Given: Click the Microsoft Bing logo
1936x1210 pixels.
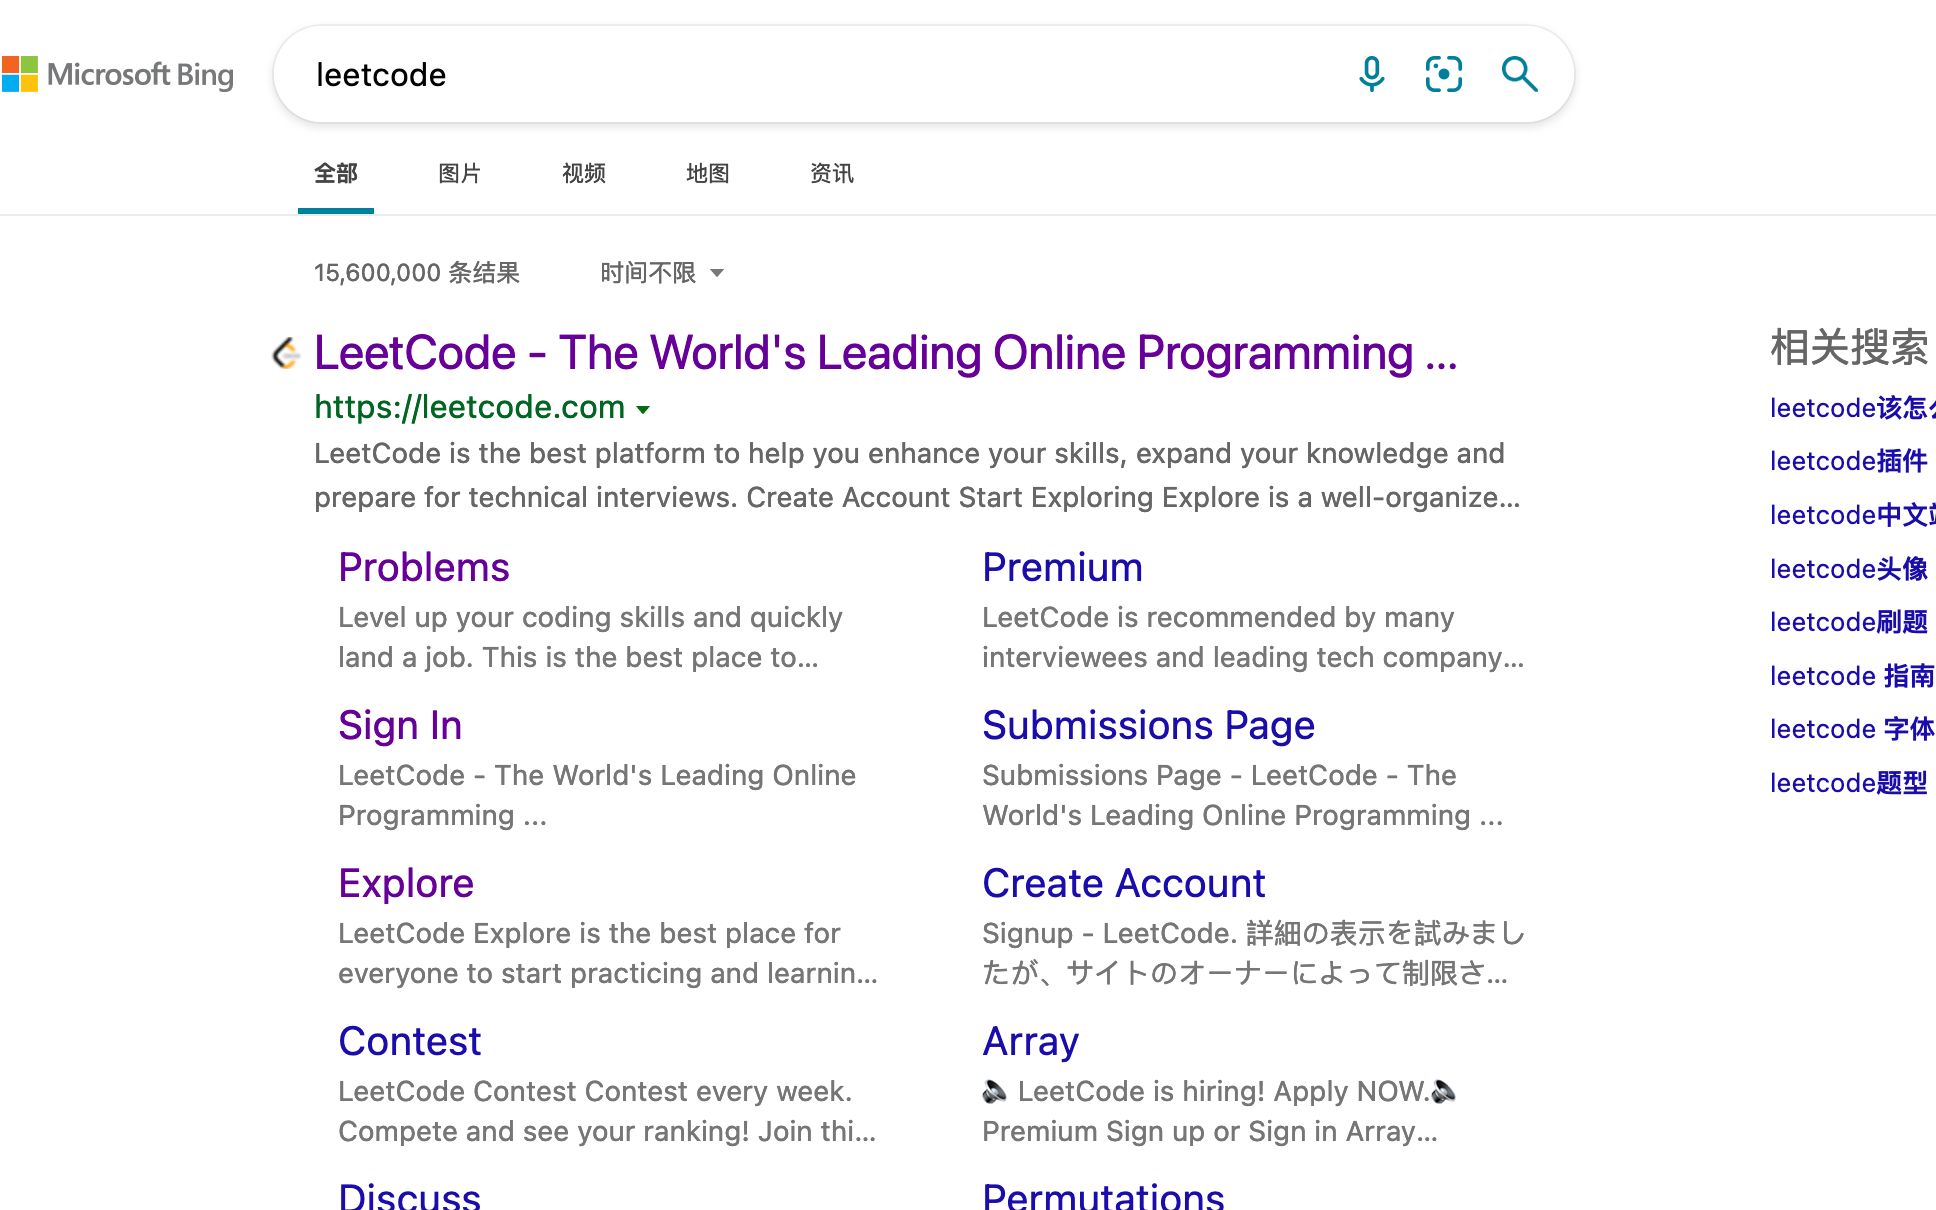Looking at the screenshot, I should tap(120, 74).
